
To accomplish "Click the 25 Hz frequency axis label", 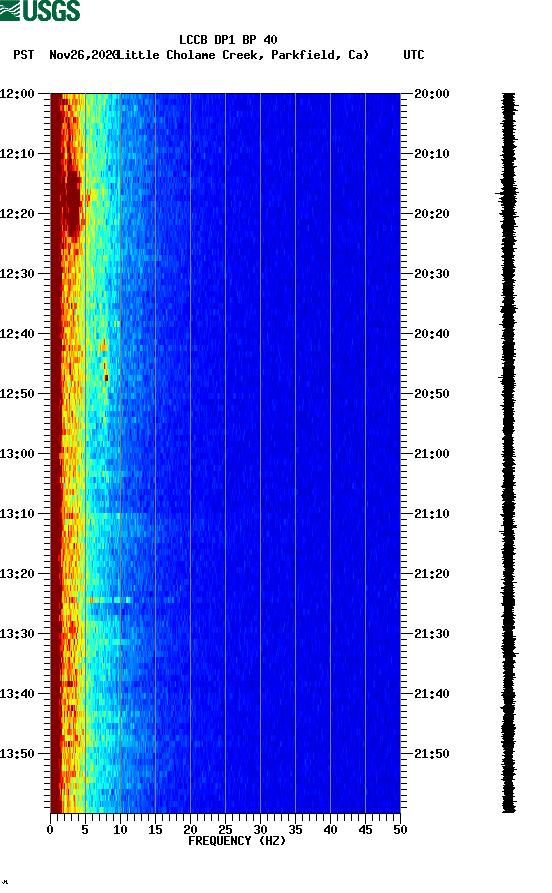I will [225, 830].
